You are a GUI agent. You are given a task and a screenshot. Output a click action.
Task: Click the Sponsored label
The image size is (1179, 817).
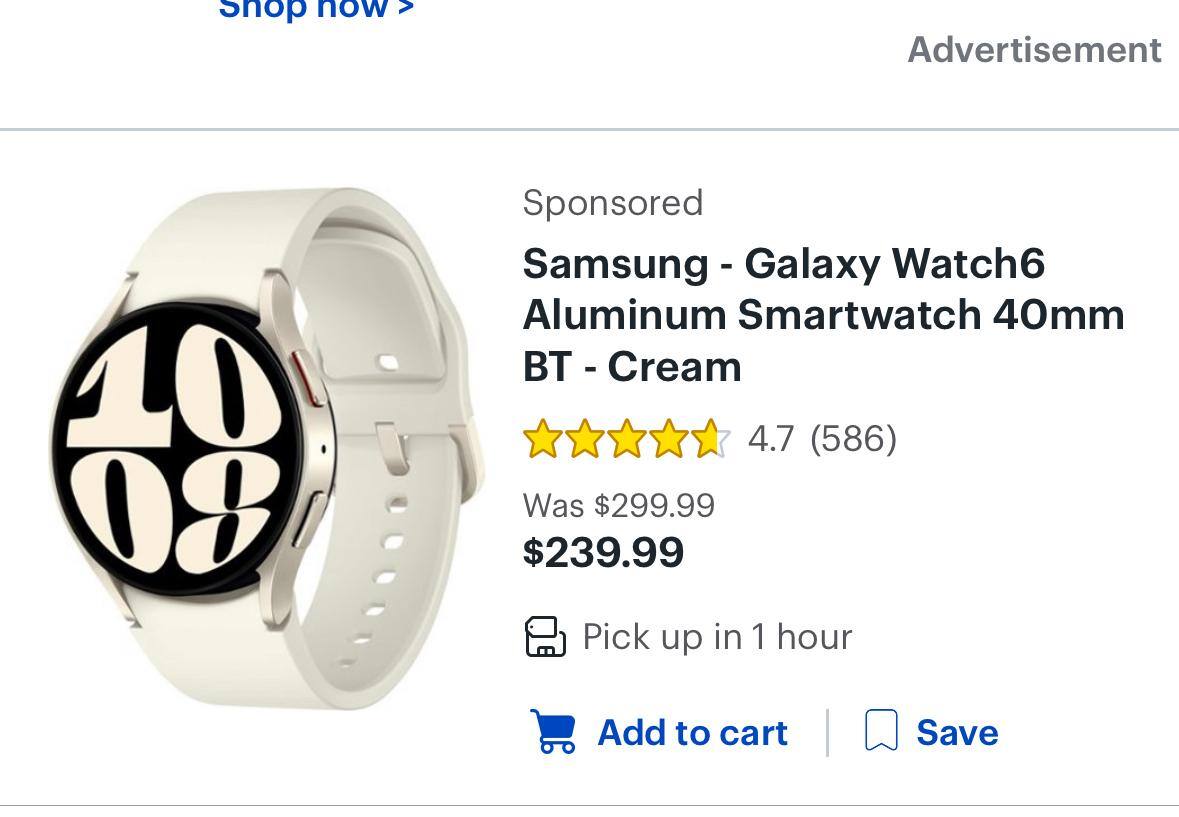click(612, 203)
